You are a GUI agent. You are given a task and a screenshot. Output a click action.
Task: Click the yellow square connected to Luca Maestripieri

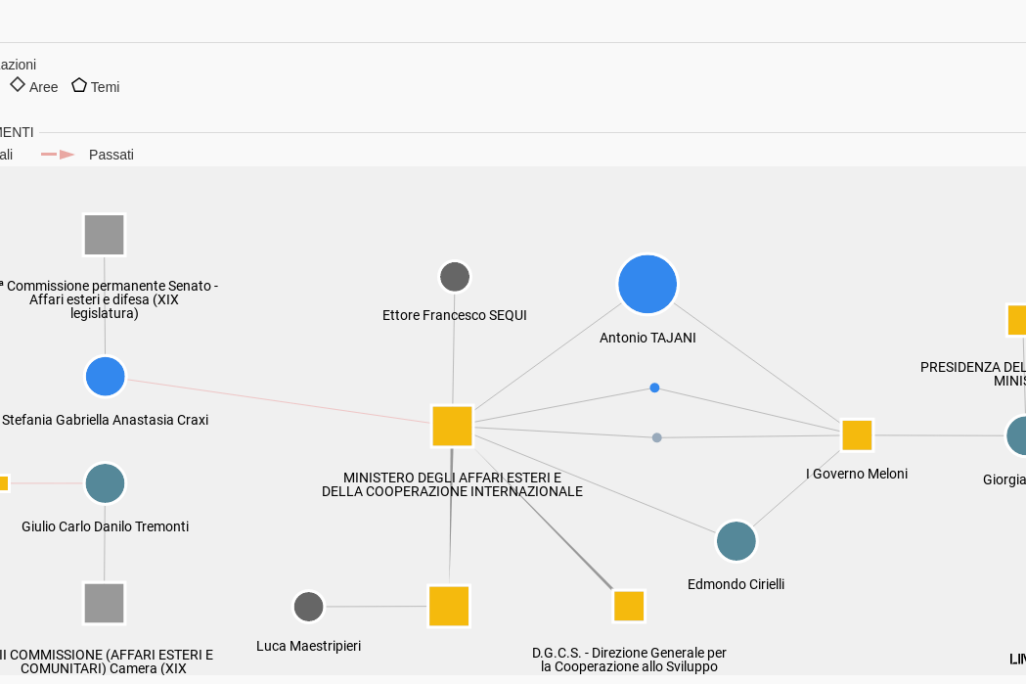click(x=449, y=606)
